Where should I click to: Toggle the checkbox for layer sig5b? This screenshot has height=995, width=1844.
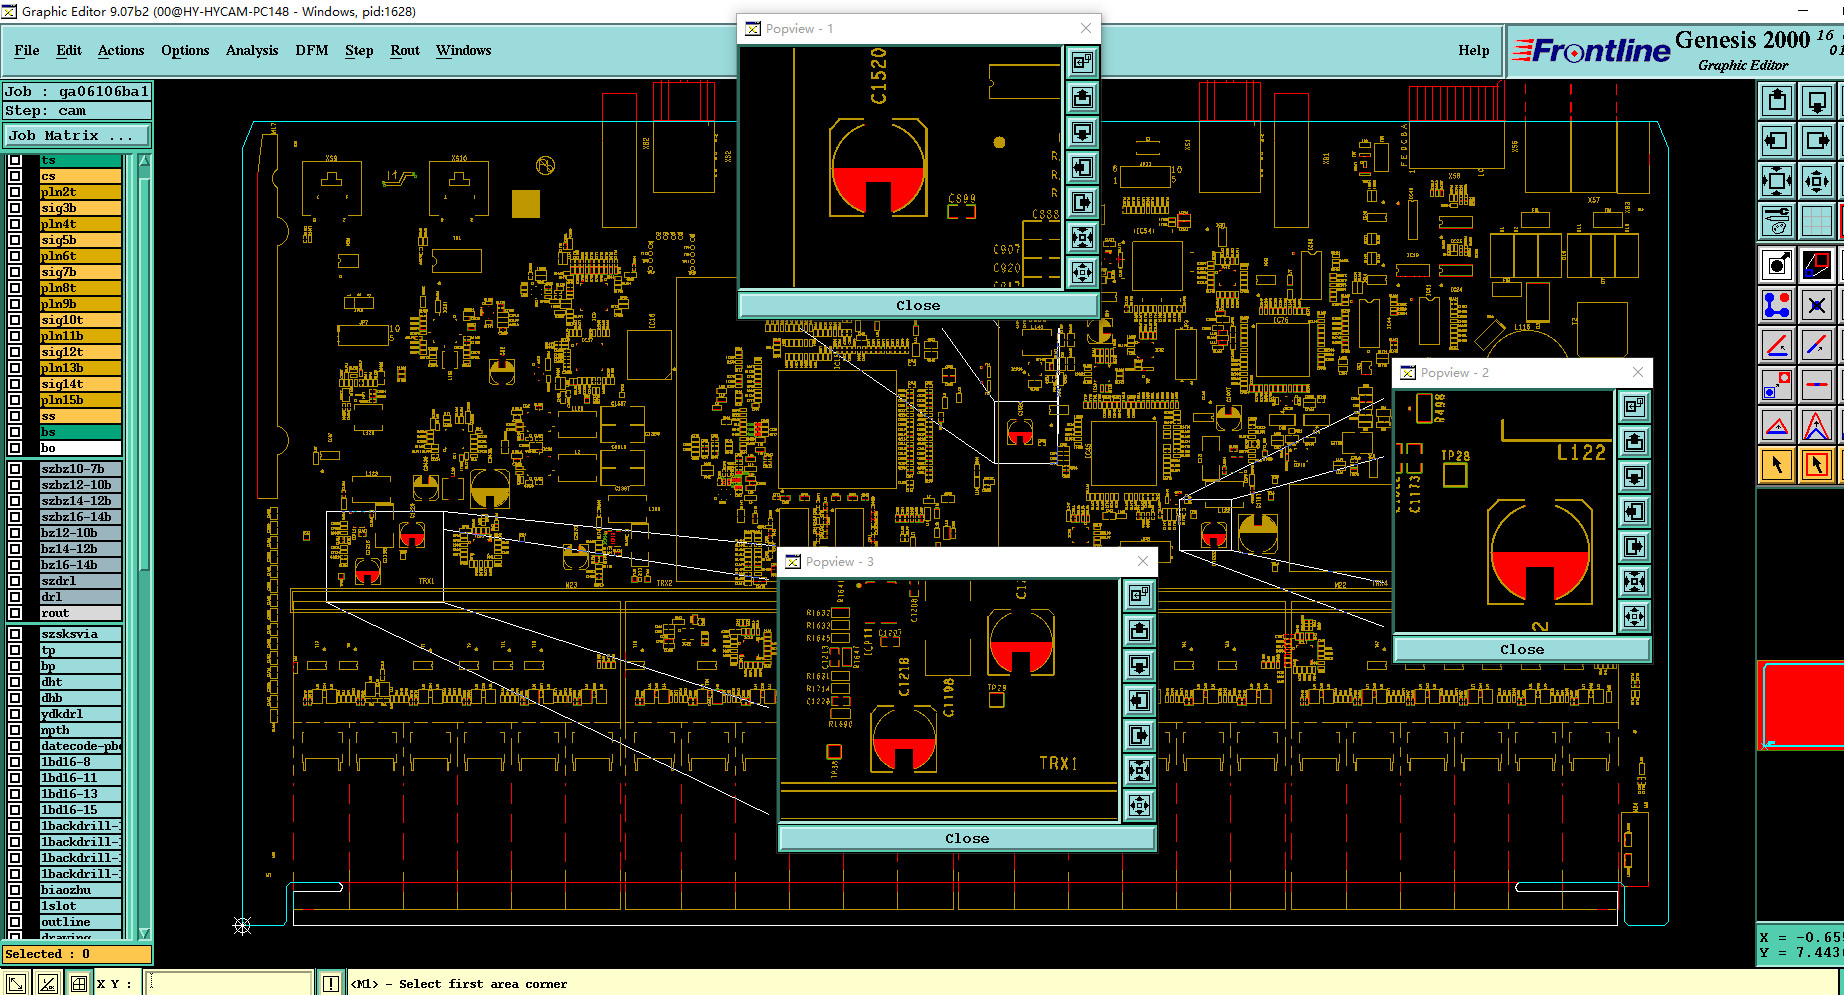tap(15, 240)
